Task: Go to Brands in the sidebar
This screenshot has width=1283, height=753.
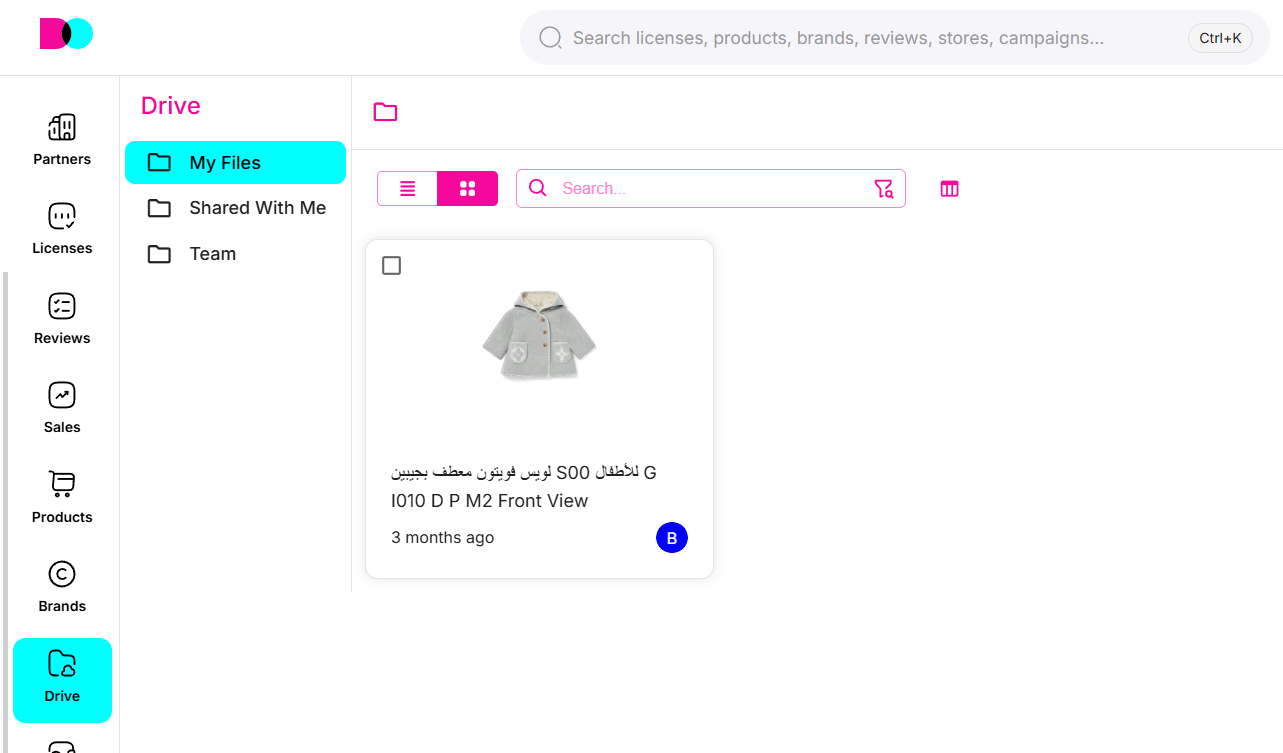Action: tap(62, 587)
